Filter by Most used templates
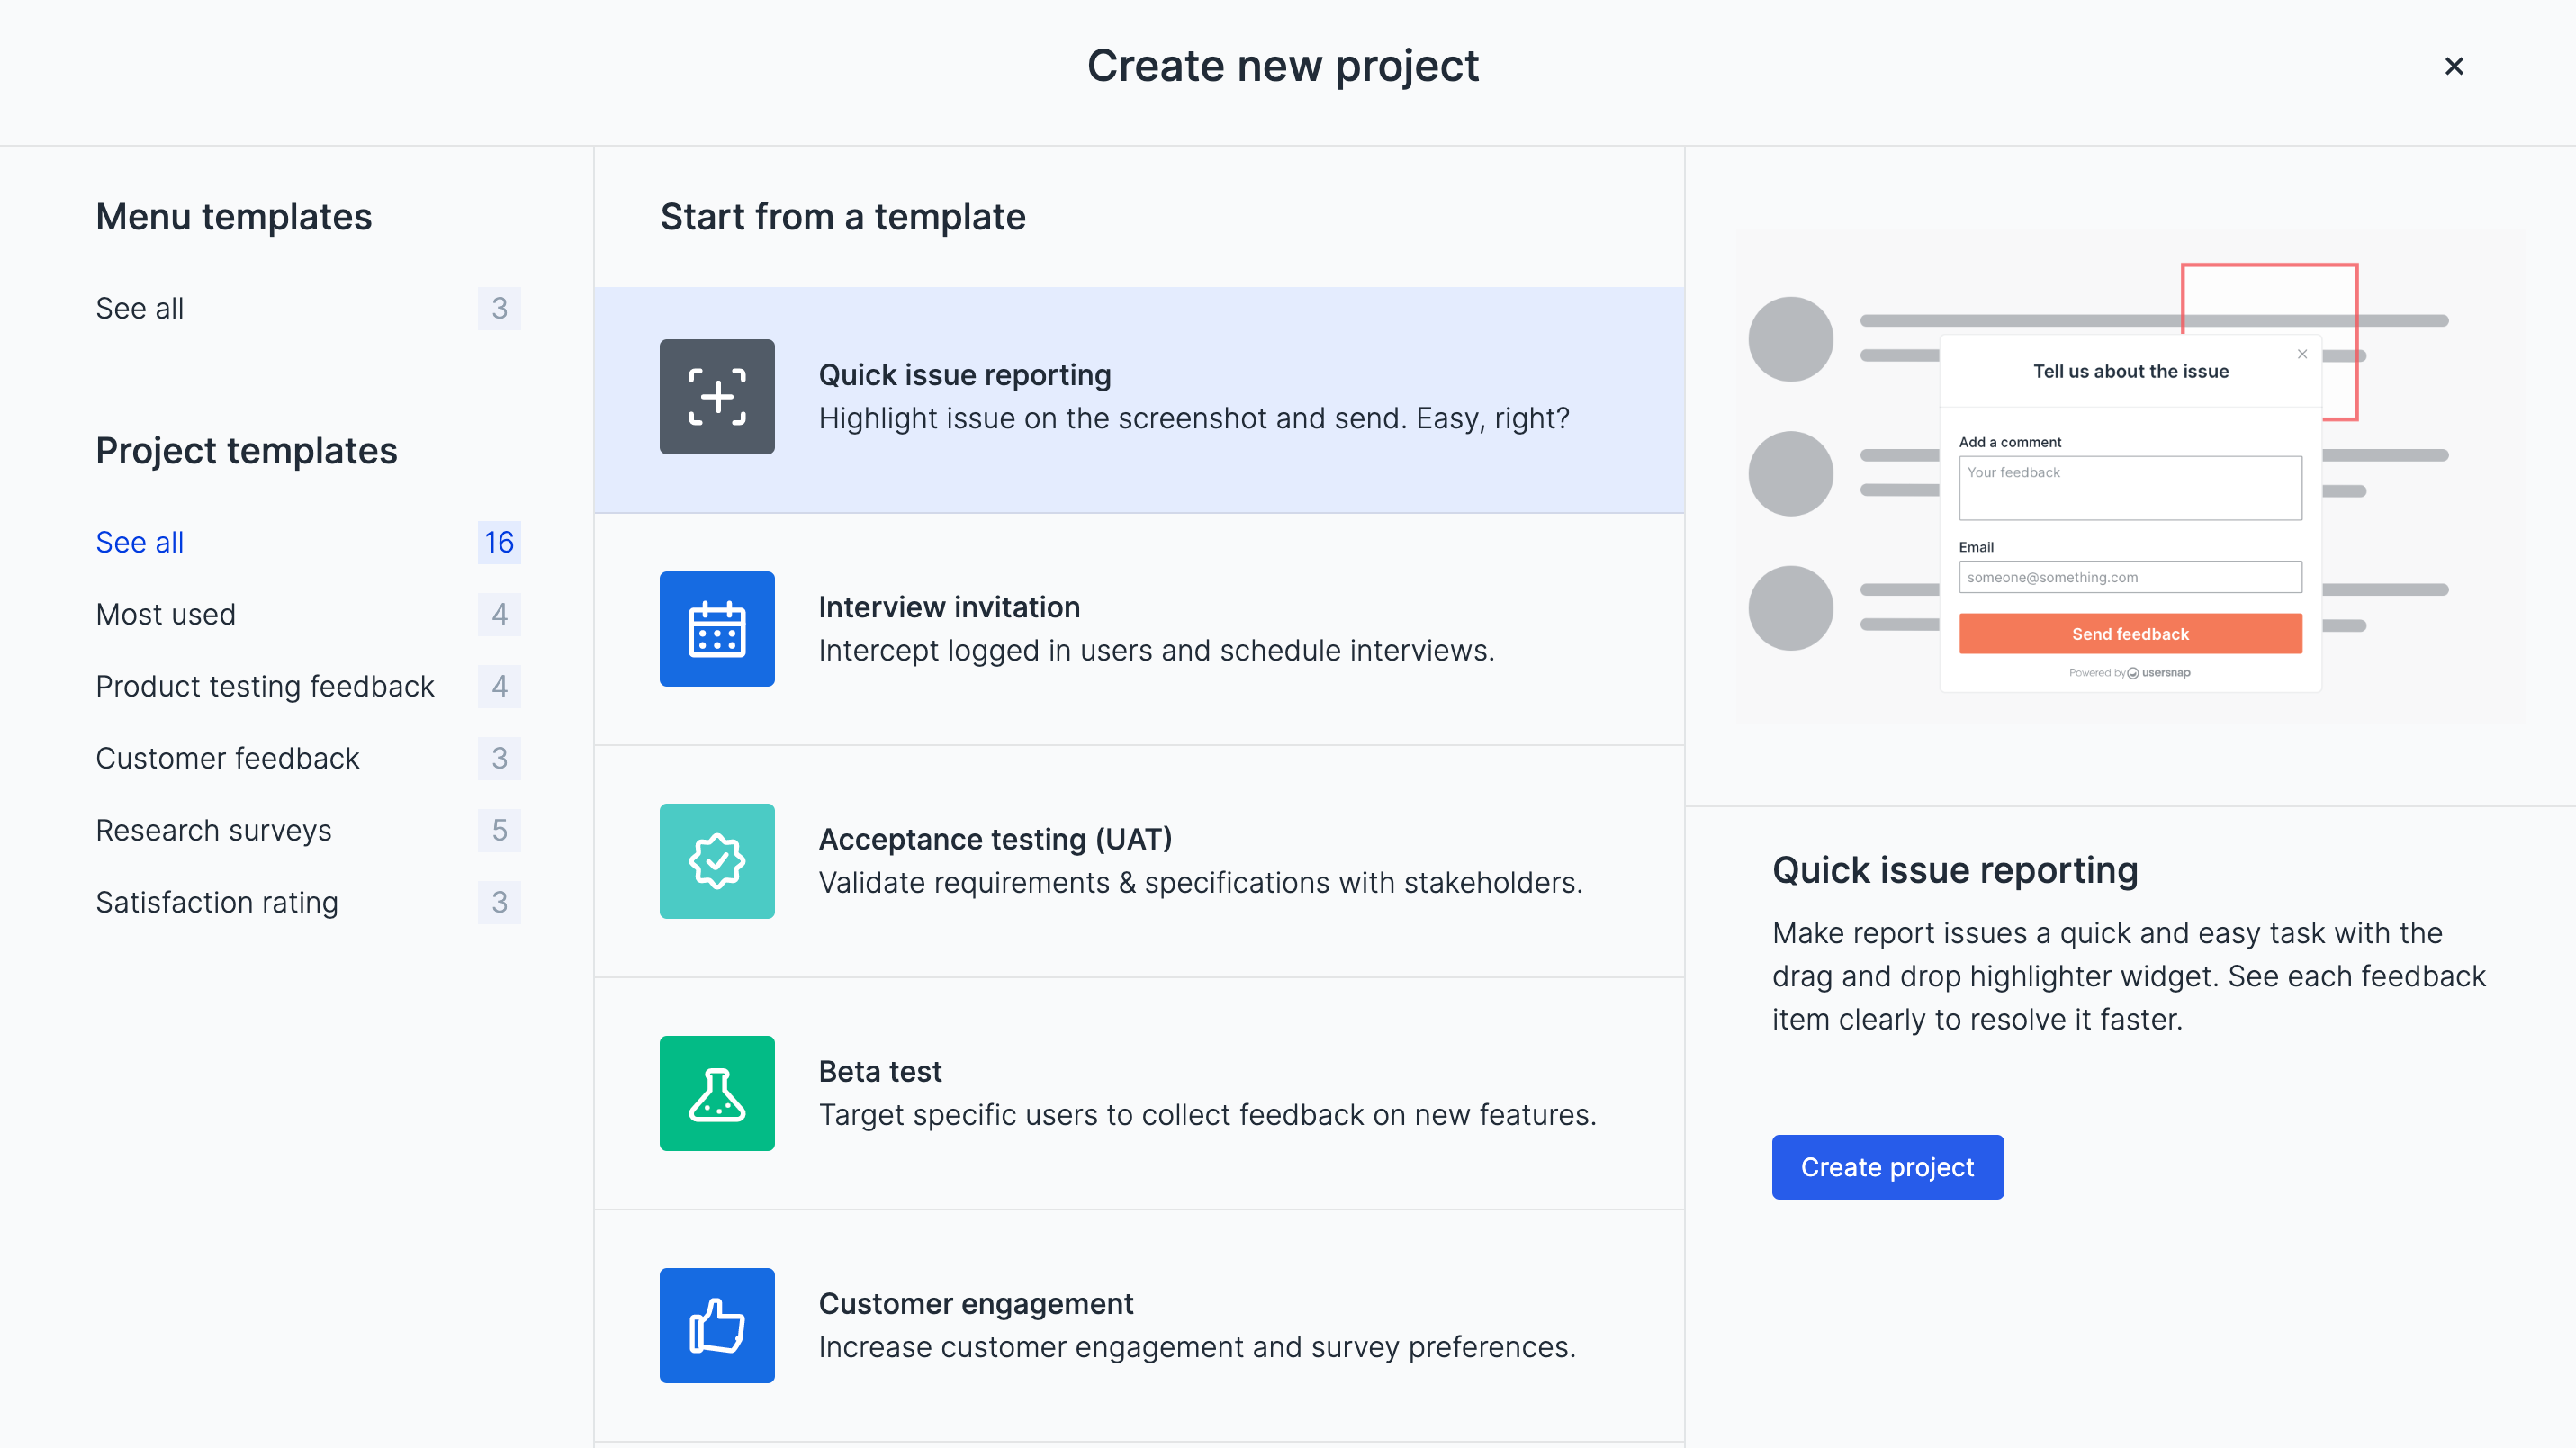The image size is (2576, 1448). pos(166,614)
